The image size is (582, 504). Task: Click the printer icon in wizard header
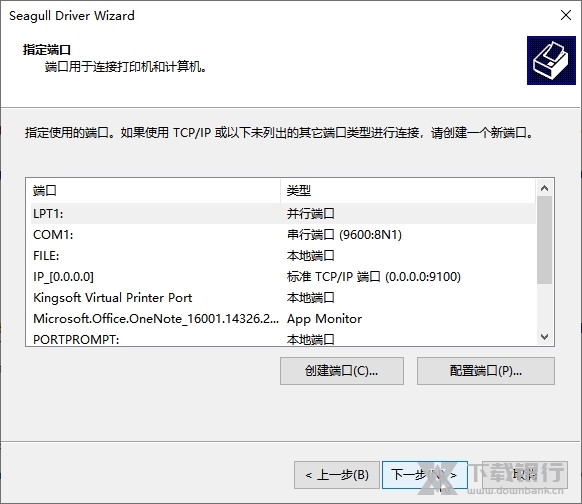pyautogui.click(x=551, y=60)
